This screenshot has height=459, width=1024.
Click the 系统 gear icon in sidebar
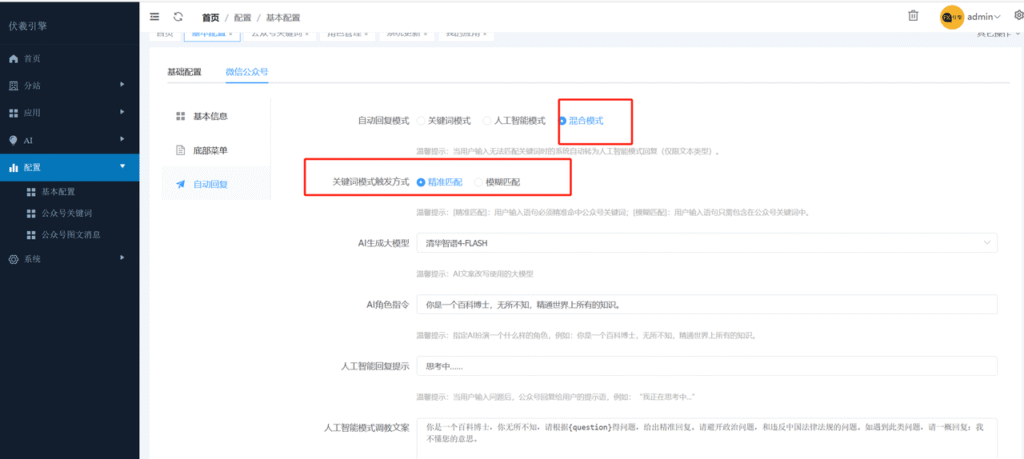click(13, 259)
